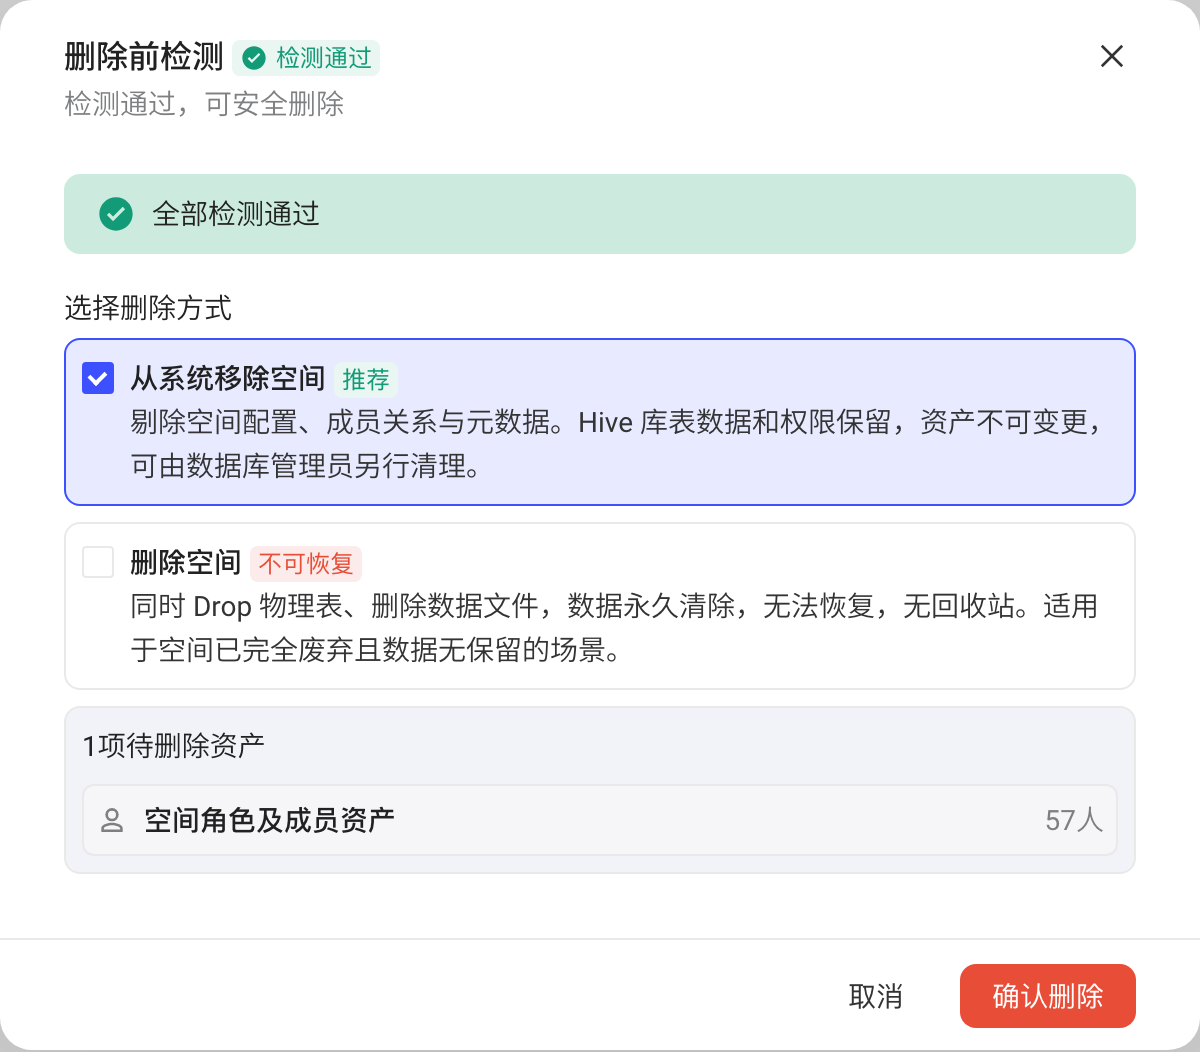Check the 删除空间 checkbox
Image resolution: width=1200 pixels, height=1052 pixels.
point(98,562)
